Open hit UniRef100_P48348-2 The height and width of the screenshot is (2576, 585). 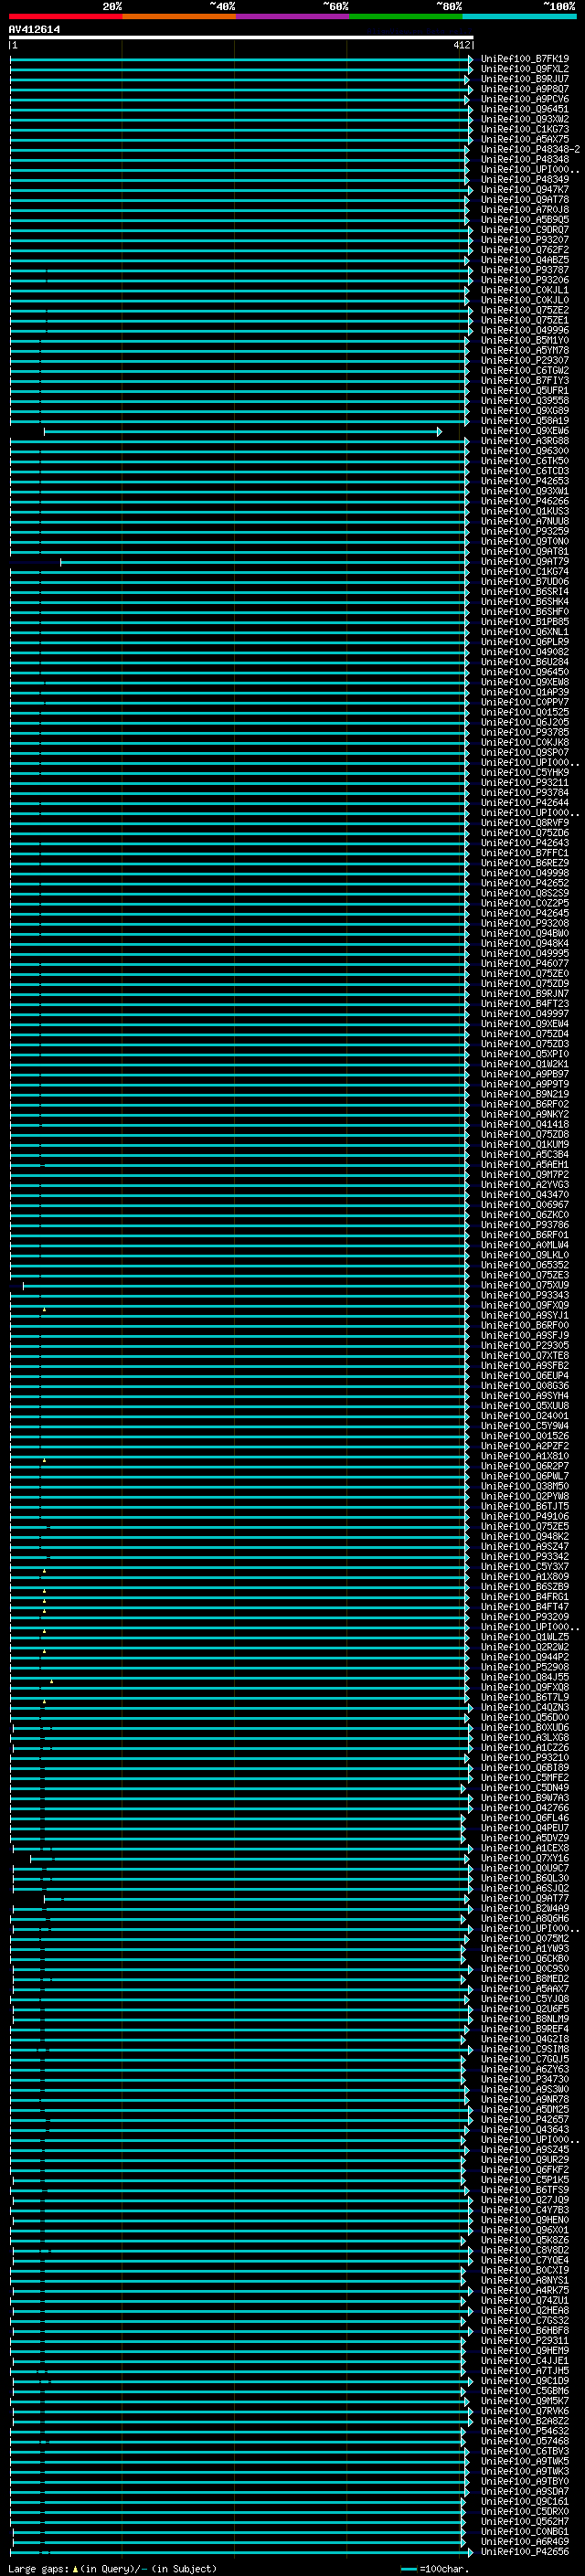point(530,149)
